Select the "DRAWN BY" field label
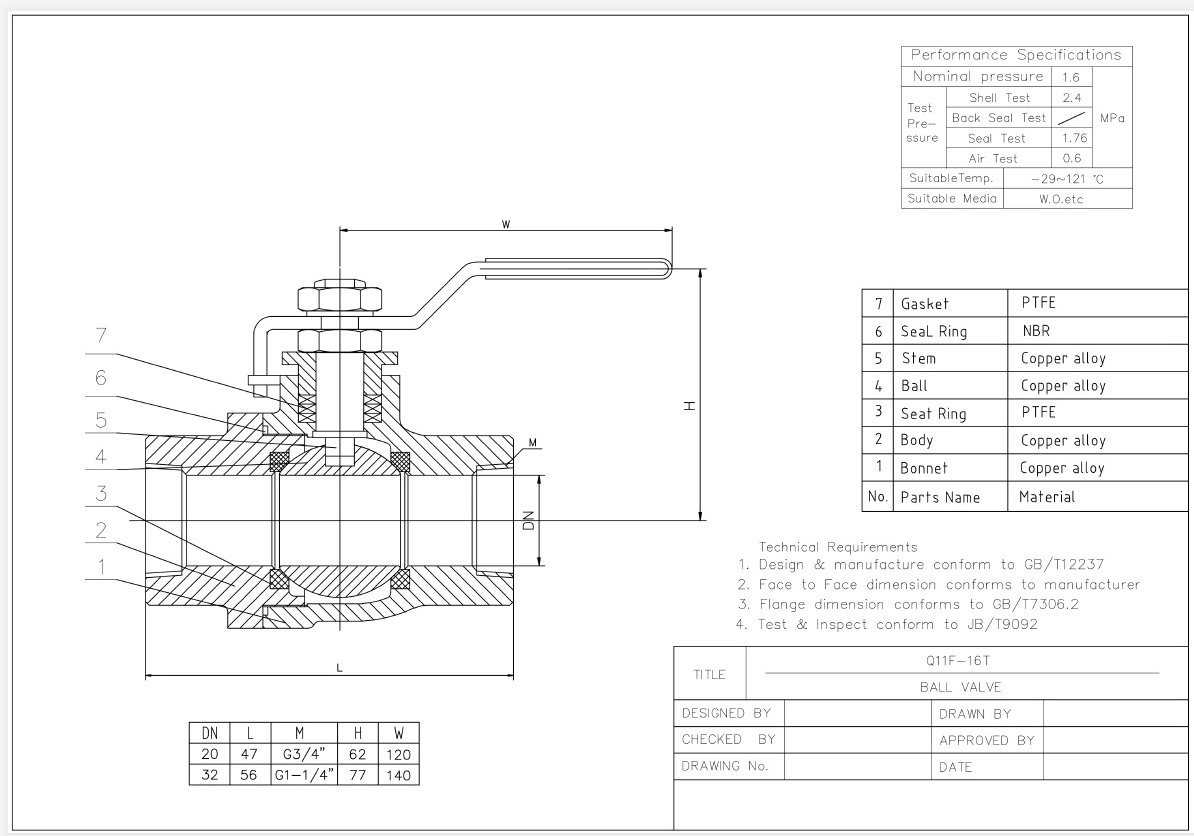1194x836 pixels. [x=975, y=714]
